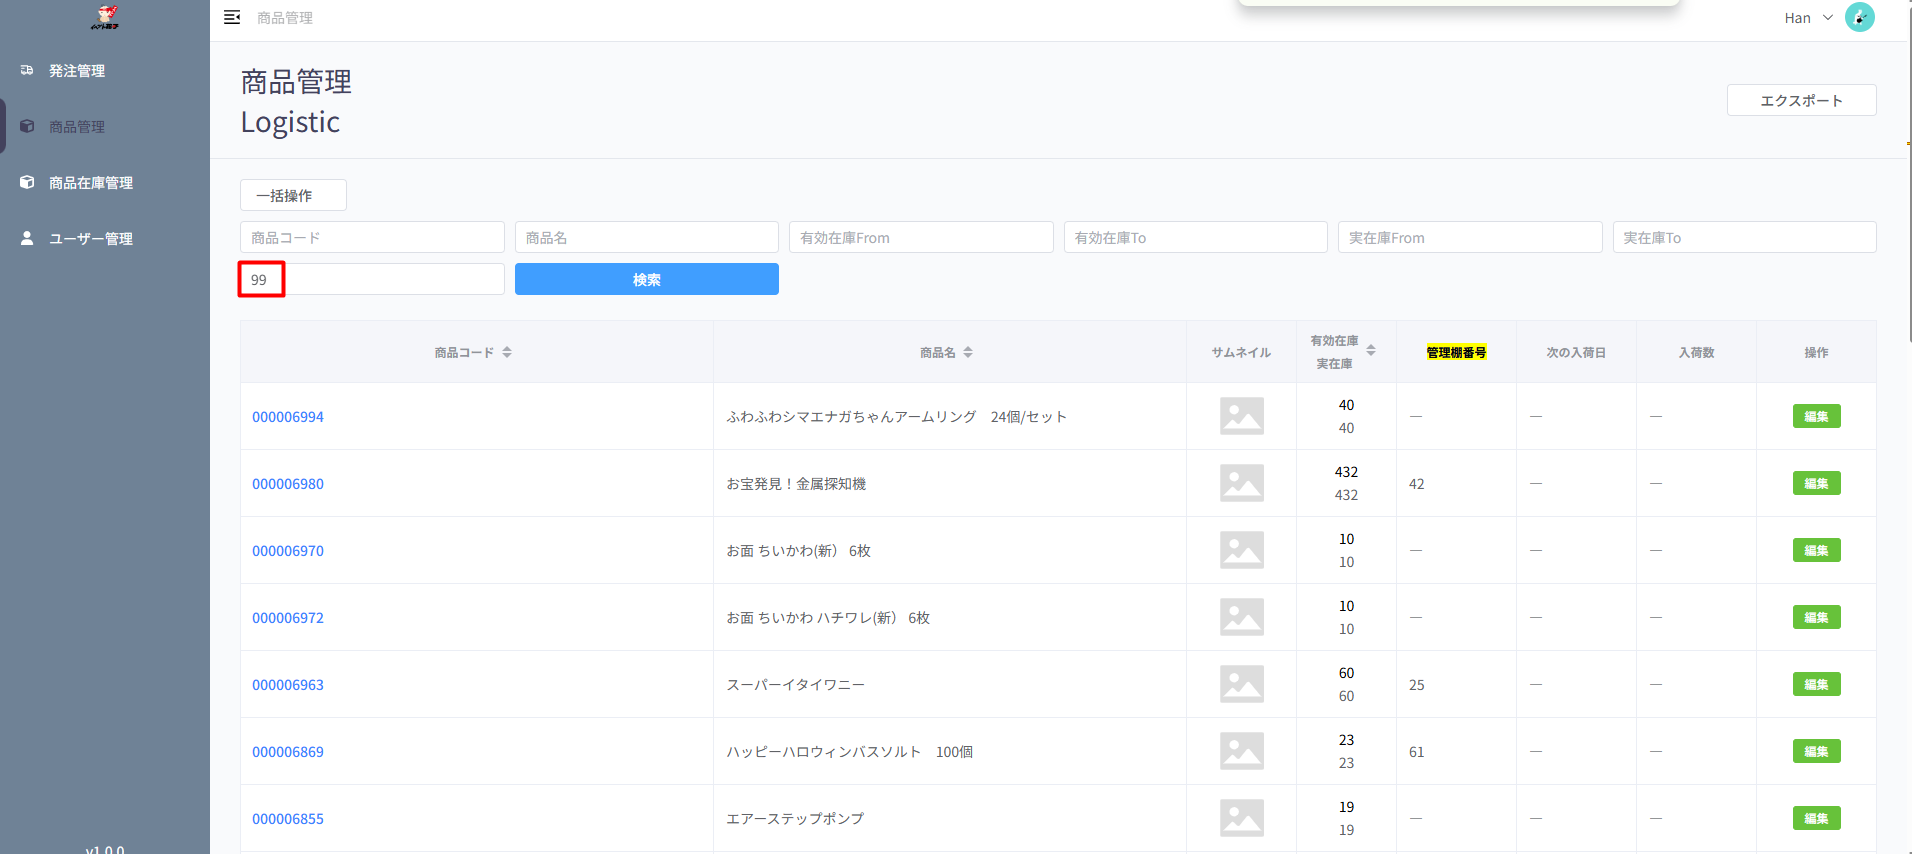Click 編集 button for product 000006970
This screenshot has height=854, width=1912.
[x=1816, y=550]
